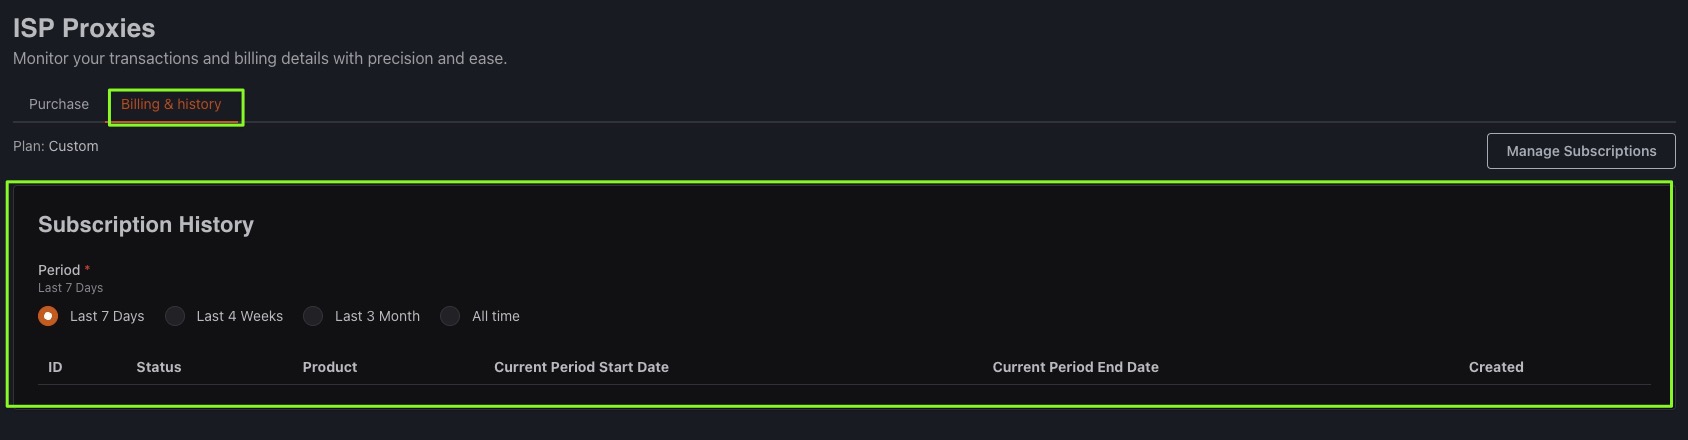Click the Period field label

coord(59,270)
